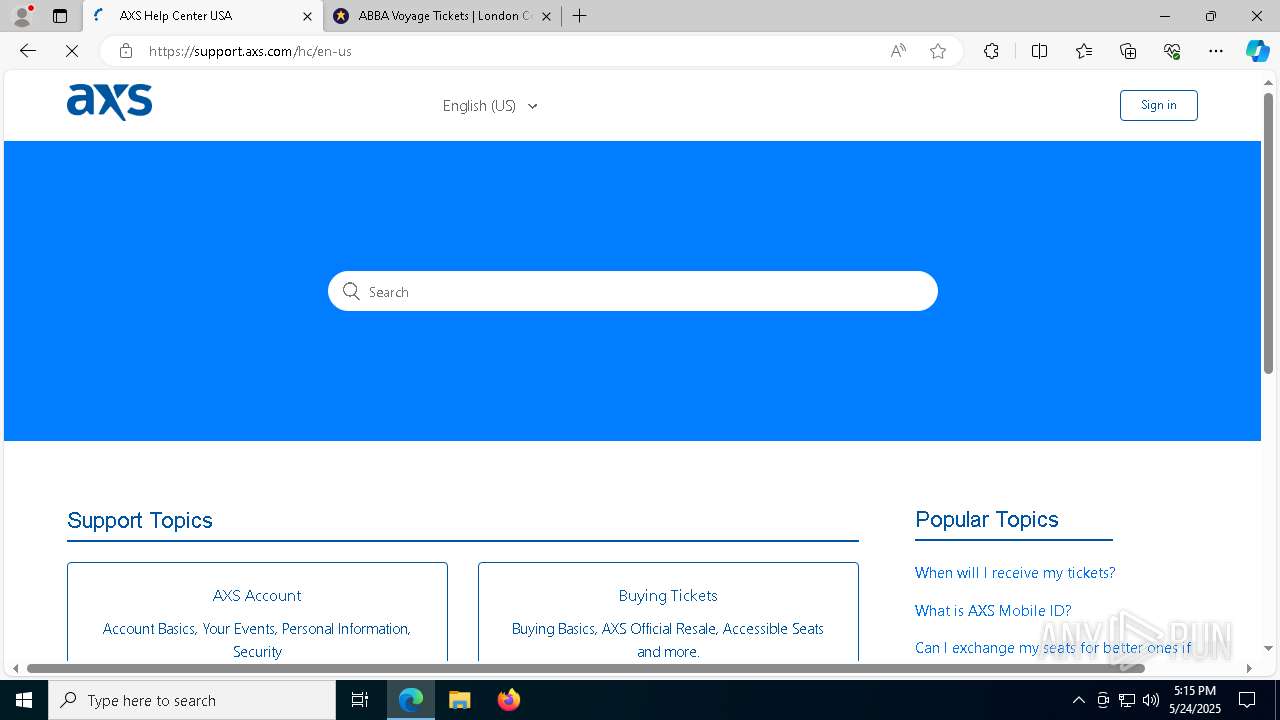Click the Popular Topics heading
This screenshot has width=1280, height=720.
(x=987, y=519)
